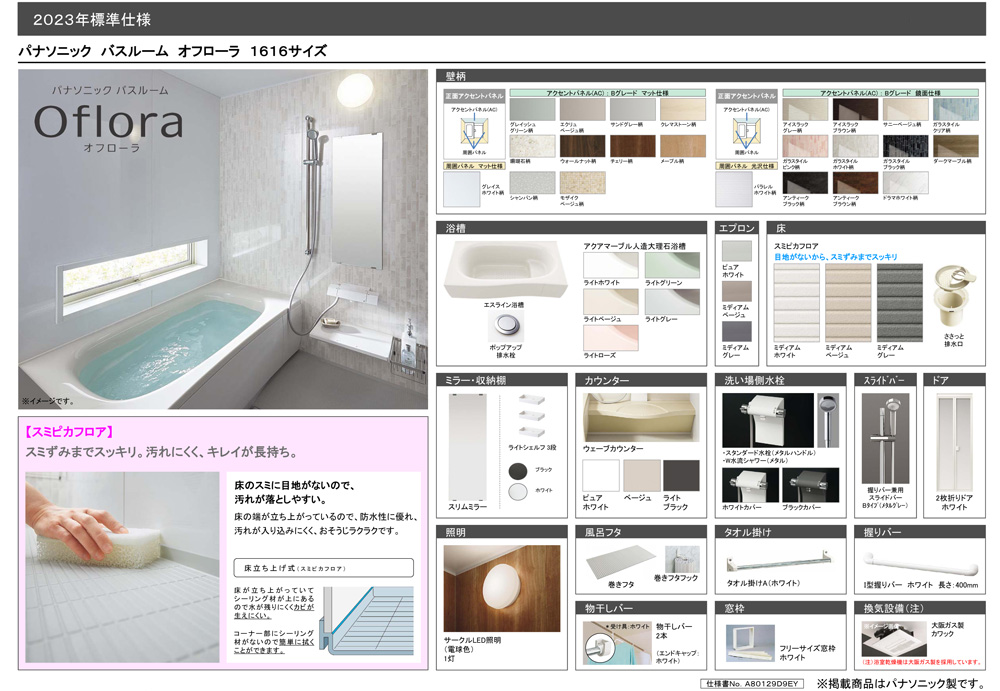Choose the ミディアムベージュ apron swatch
Screen dimensions: 1000x691
tap(737, 291)
